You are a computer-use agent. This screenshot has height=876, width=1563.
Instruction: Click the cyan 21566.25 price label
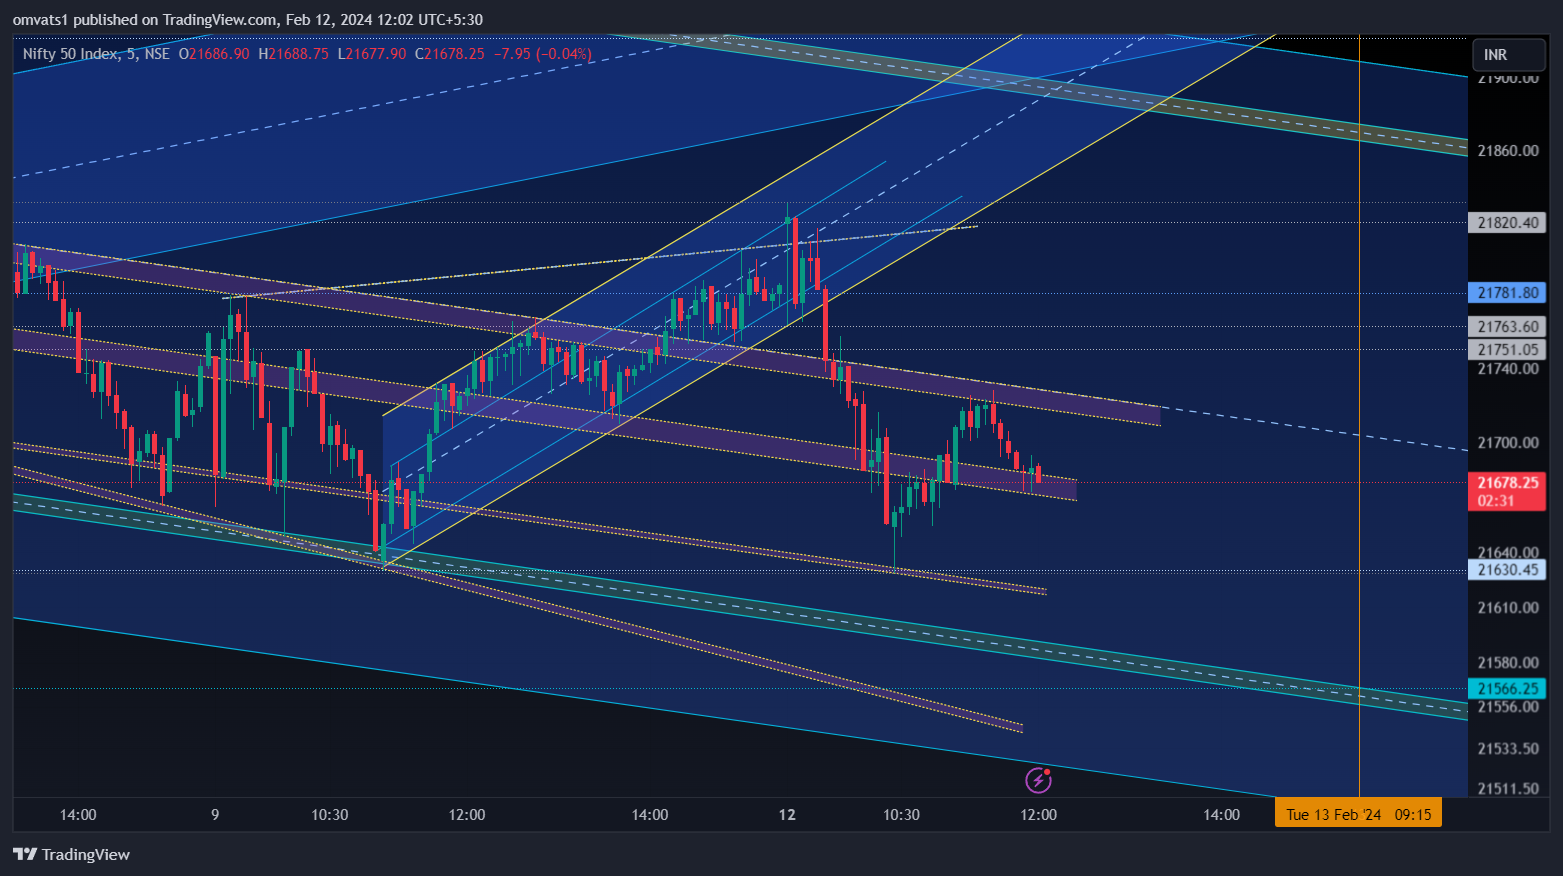pos(1508,689)
